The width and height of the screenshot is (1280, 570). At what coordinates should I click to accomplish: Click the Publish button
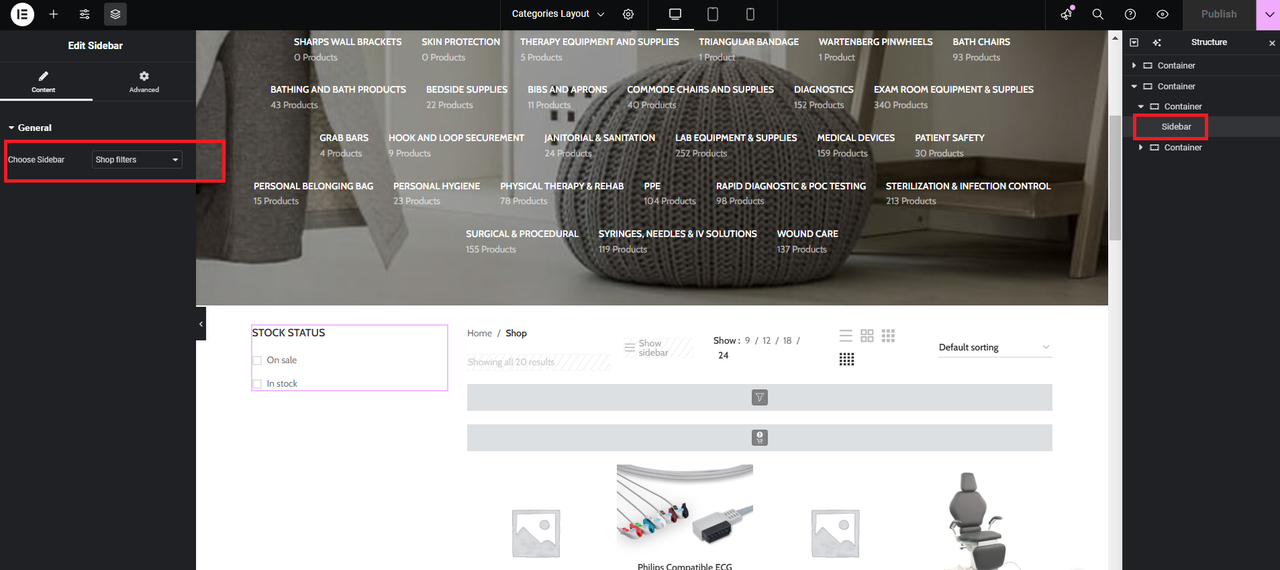[1219, 14]
